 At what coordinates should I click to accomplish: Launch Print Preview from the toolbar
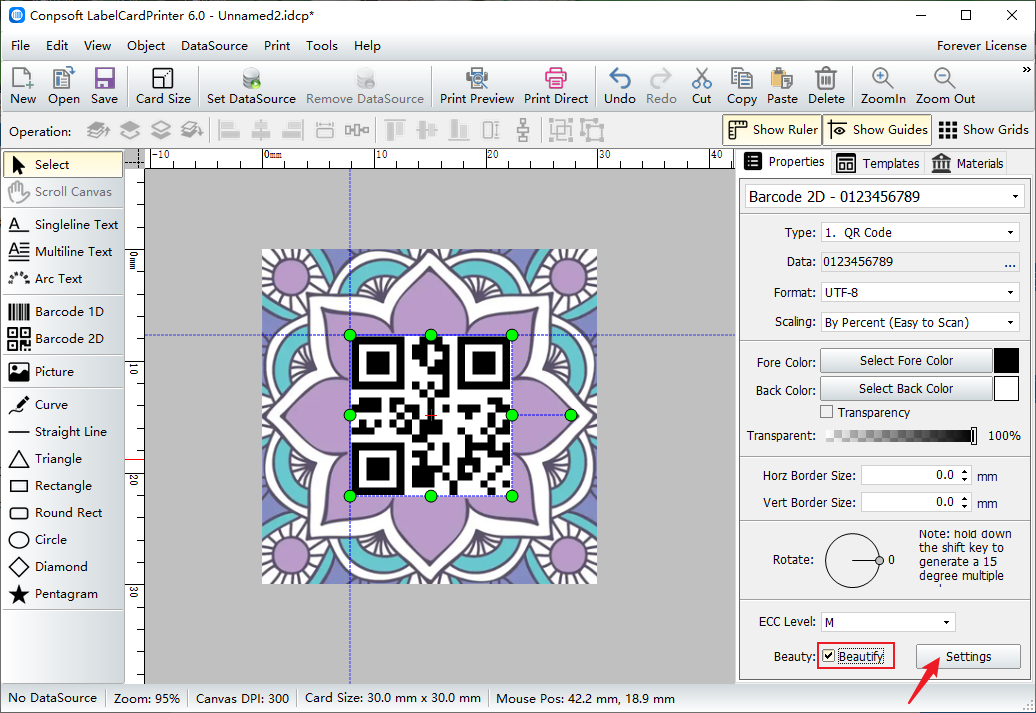476,85
